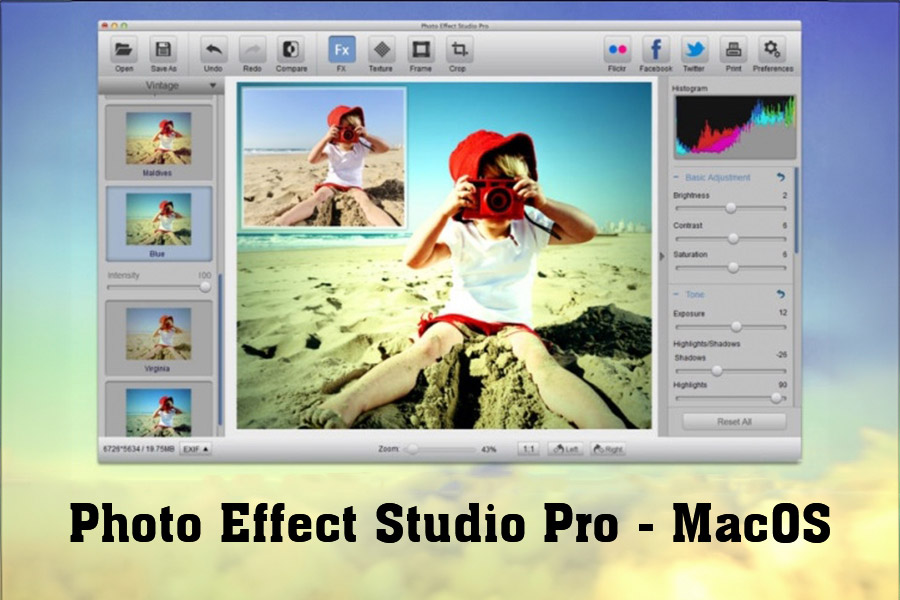Screen dimensions: 900x600
Task: Collapse the Basic Adjustment section
Action: [676, 177]
